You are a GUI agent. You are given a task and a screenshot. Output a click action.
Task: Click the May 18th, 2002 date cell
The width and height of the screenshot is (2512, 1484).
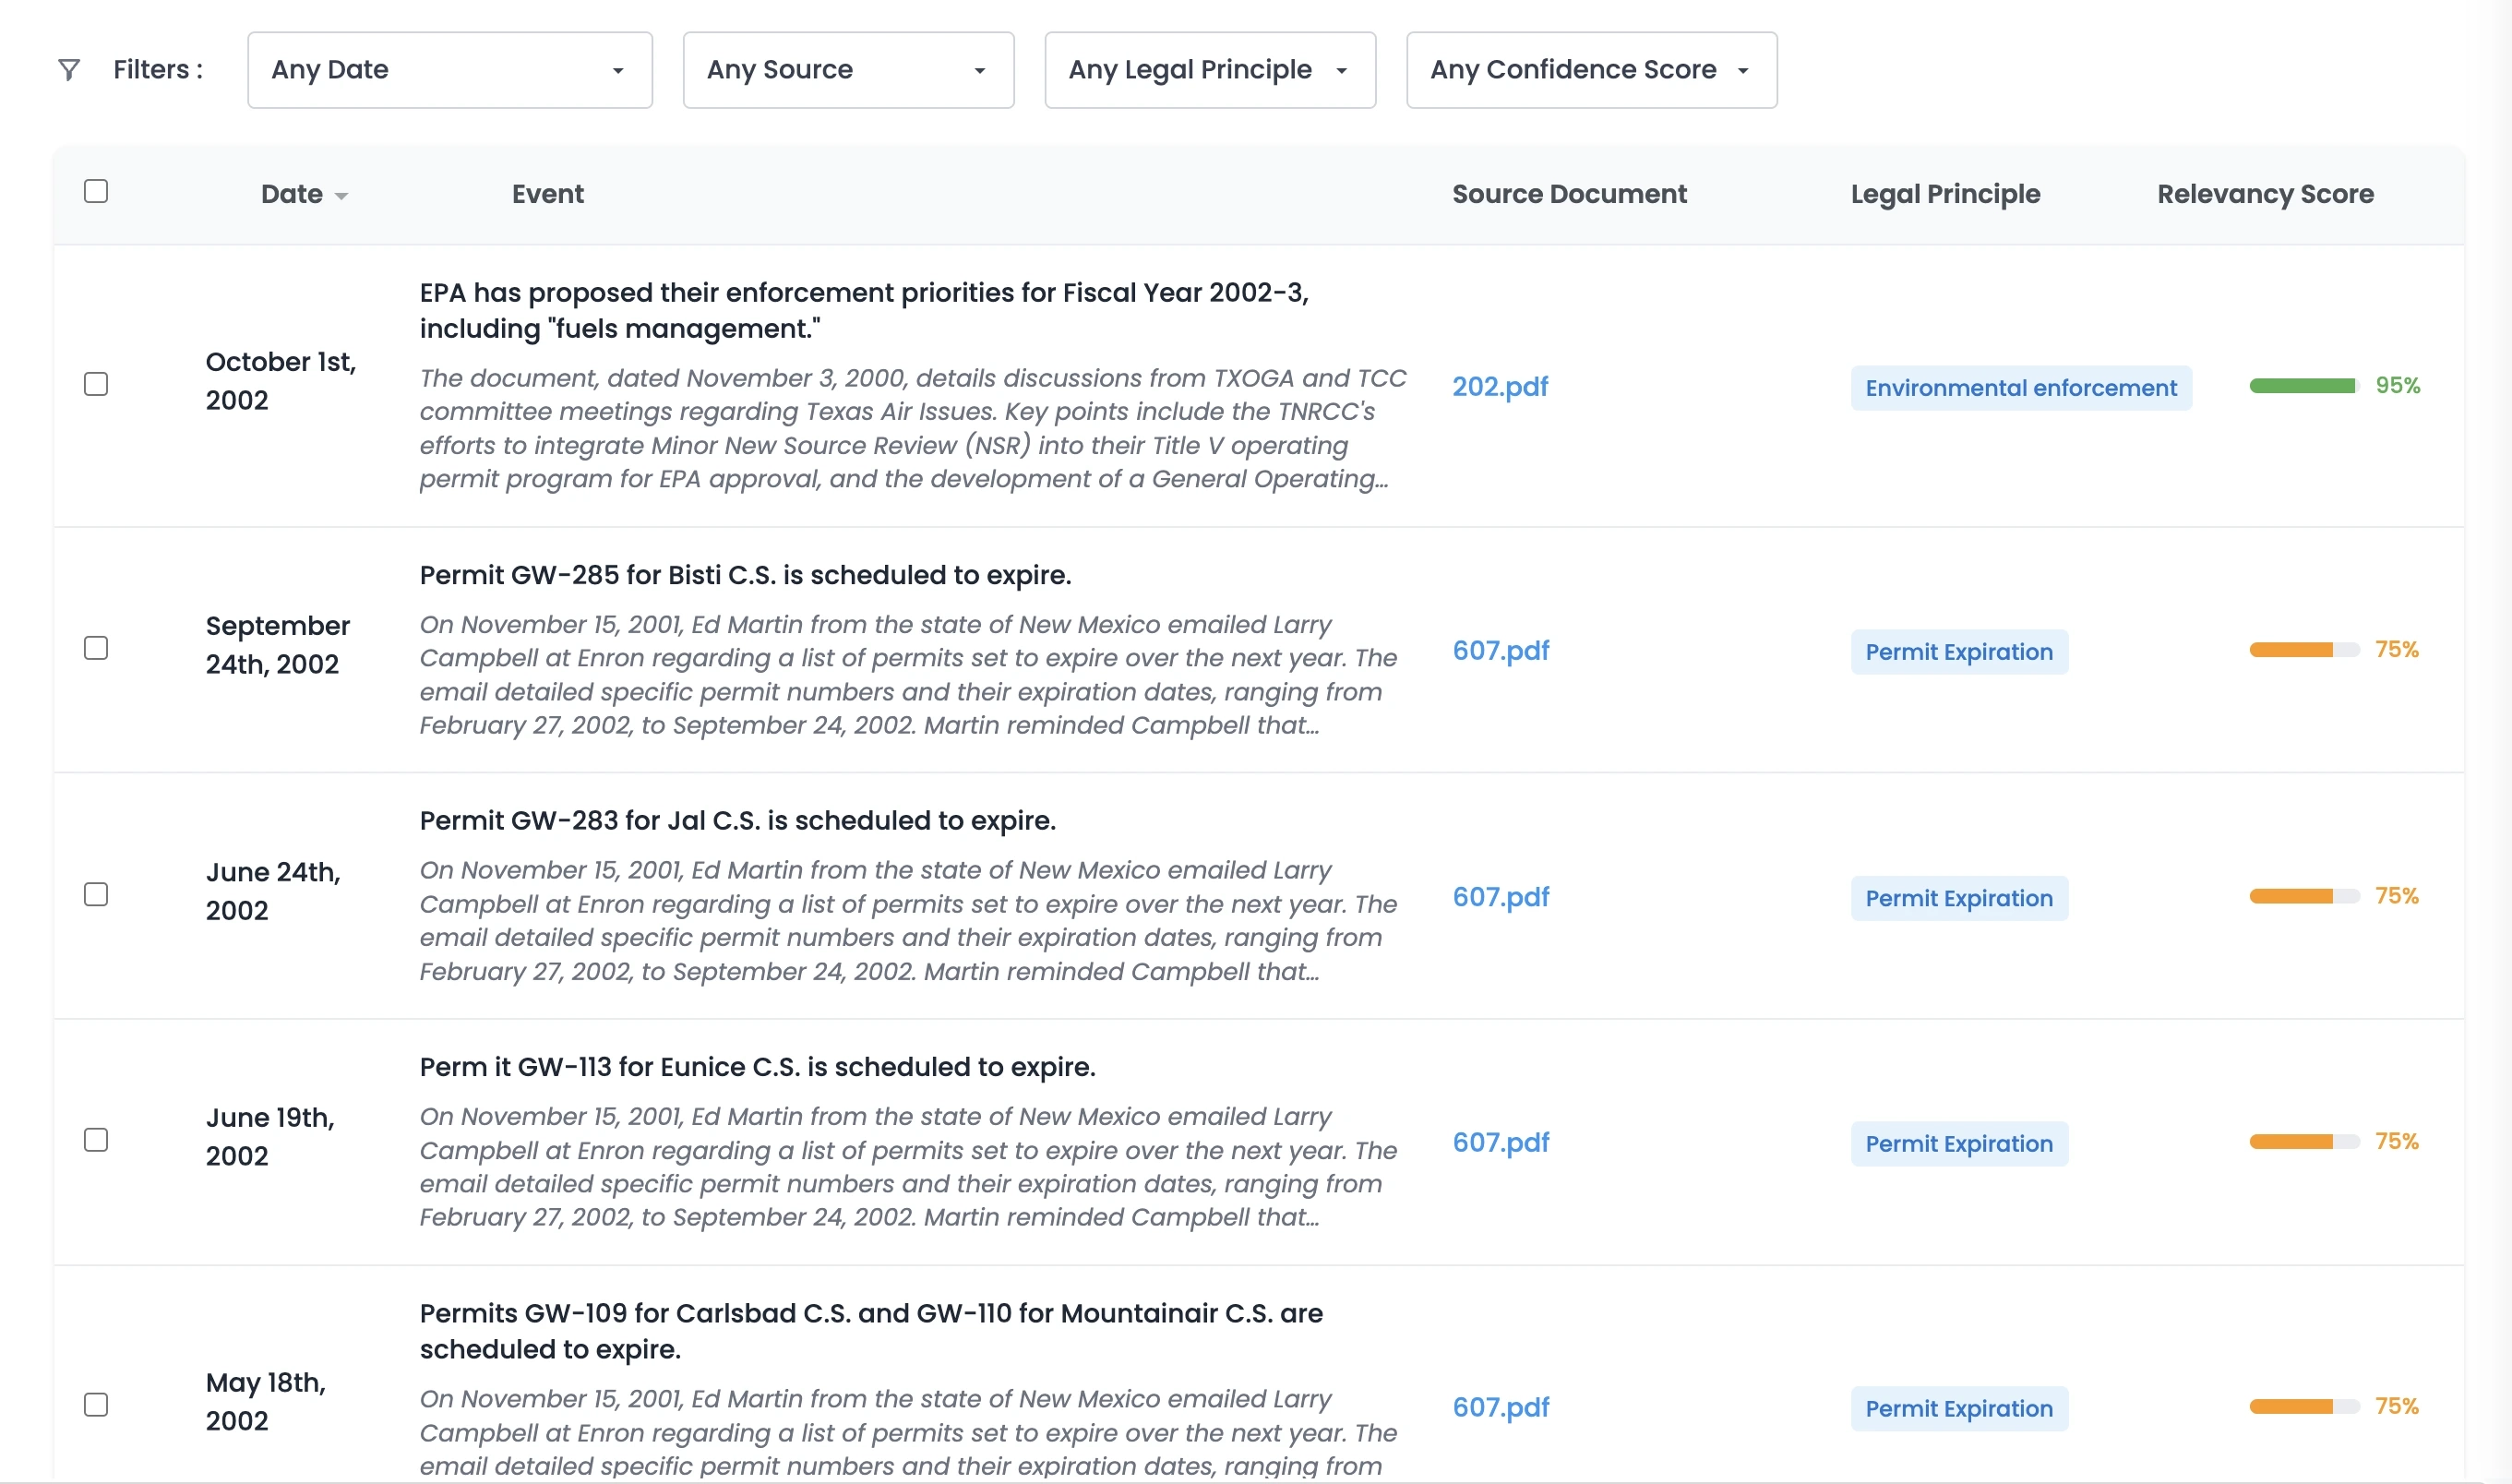point(266,1402)
